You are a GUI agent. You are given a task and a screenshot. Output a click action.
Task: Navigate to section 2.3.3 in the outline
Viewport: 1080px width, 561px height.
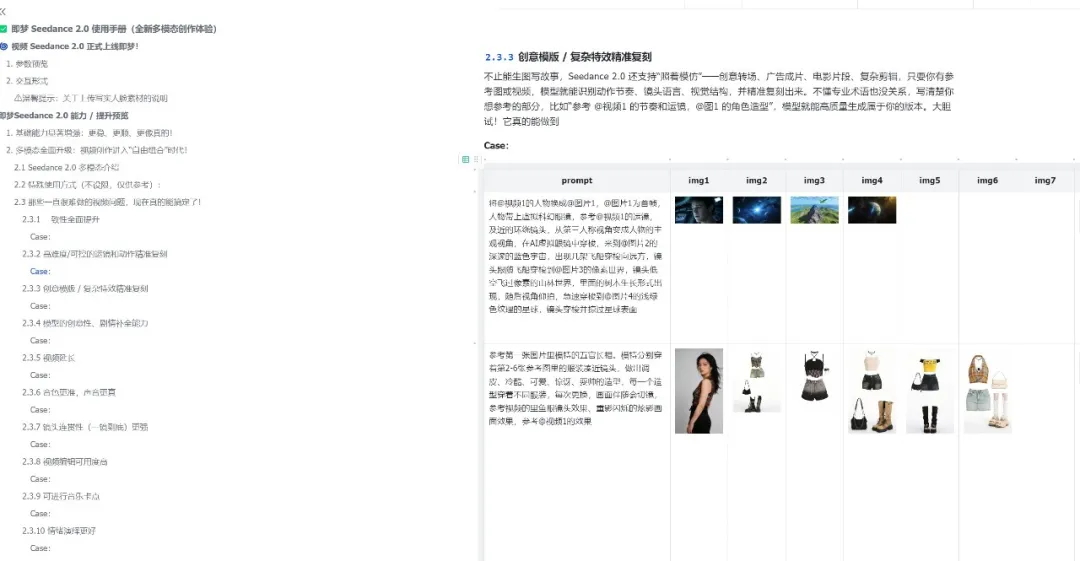click(85, 288)
